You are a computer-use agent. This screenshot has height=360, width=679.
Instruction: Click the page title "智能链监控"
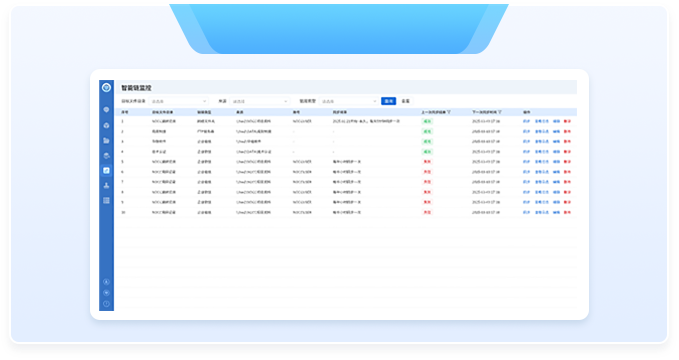click(x=136, y=88)
